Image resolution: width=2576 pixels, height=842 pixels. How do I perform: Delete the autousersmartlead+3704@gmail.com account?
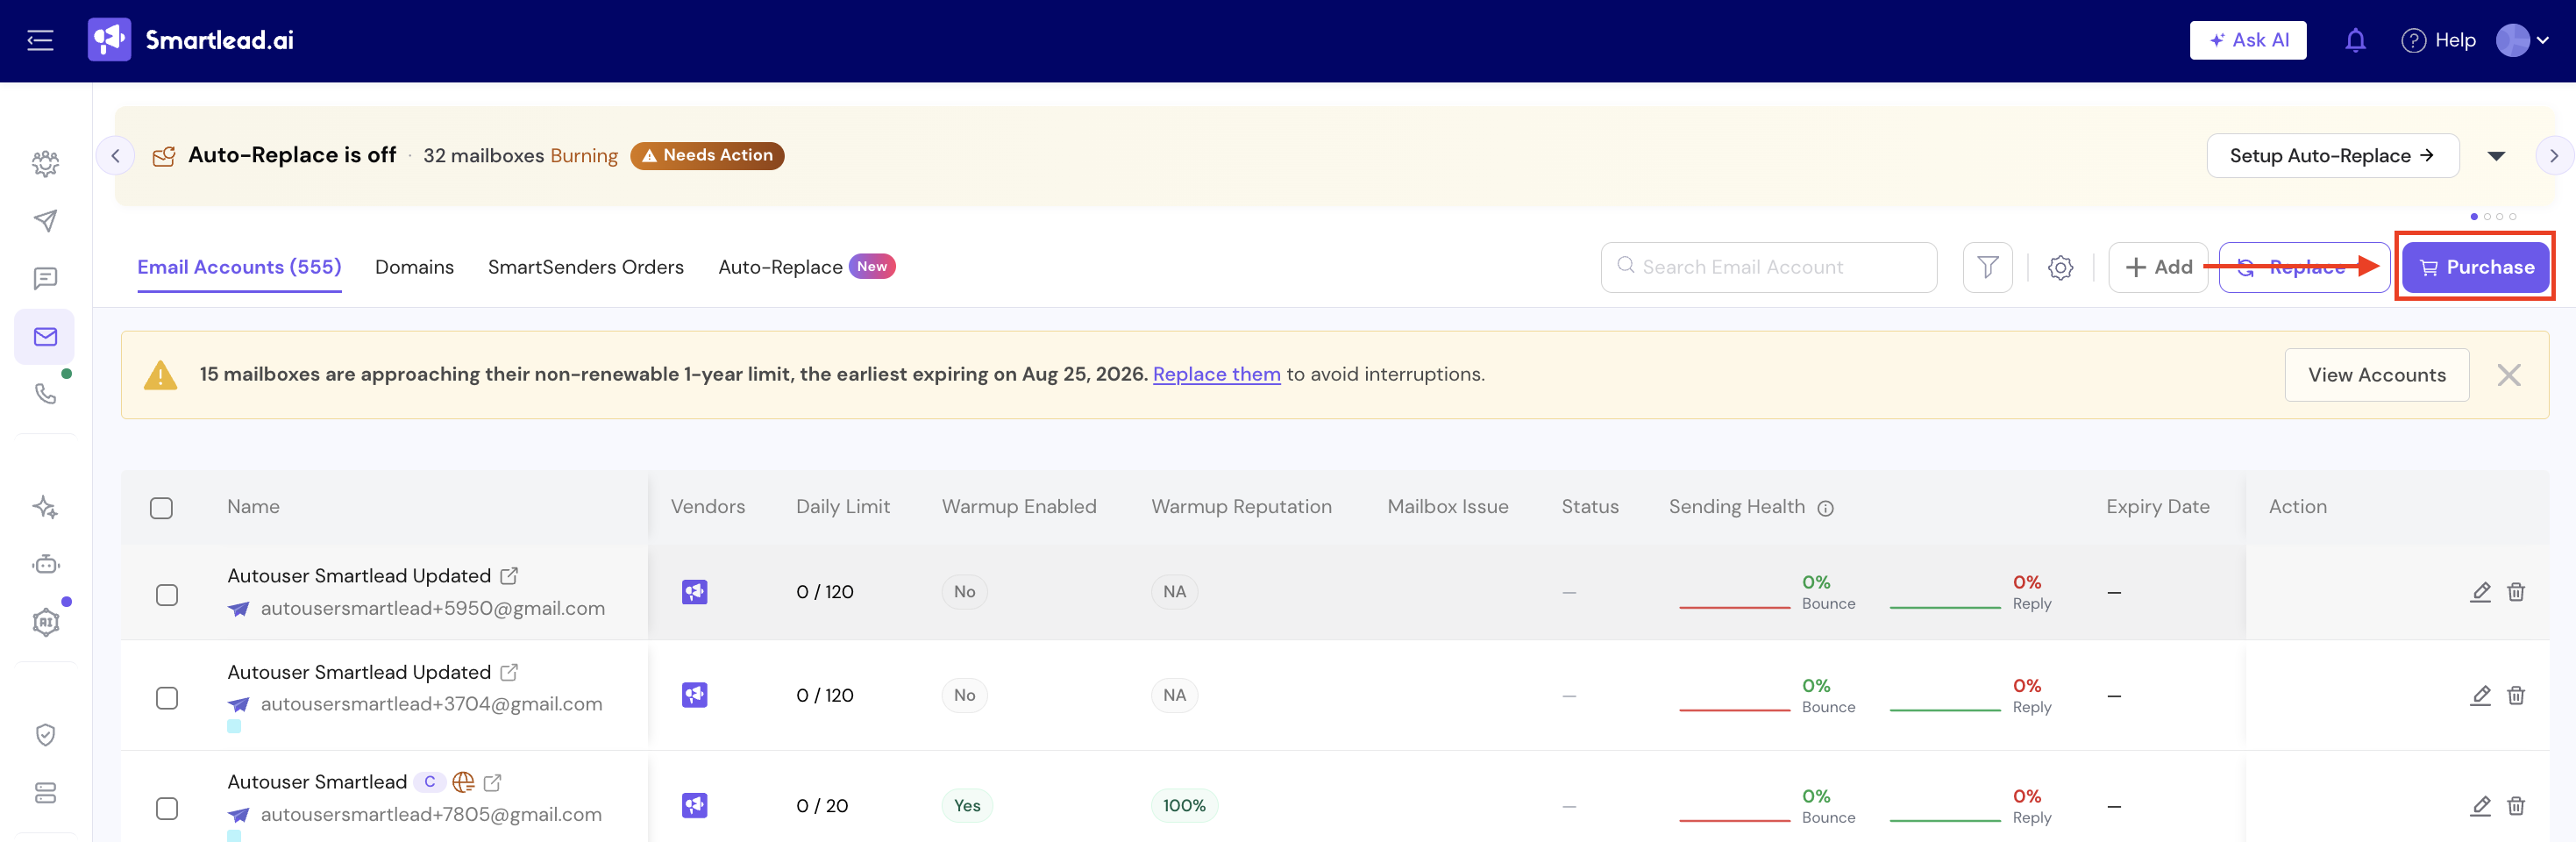(2516, 695)
